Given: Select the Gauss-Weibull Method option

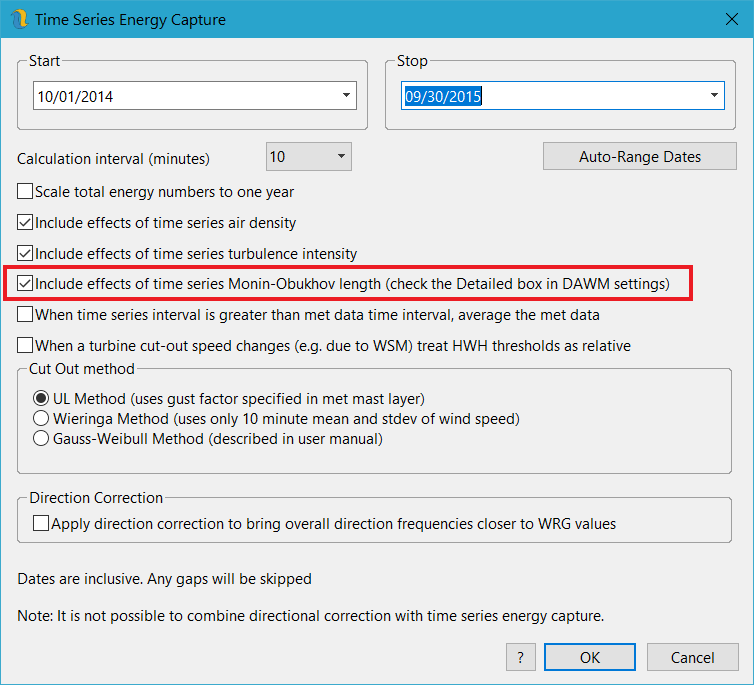Looking at the screenshot, I should (x=41, y=438).
